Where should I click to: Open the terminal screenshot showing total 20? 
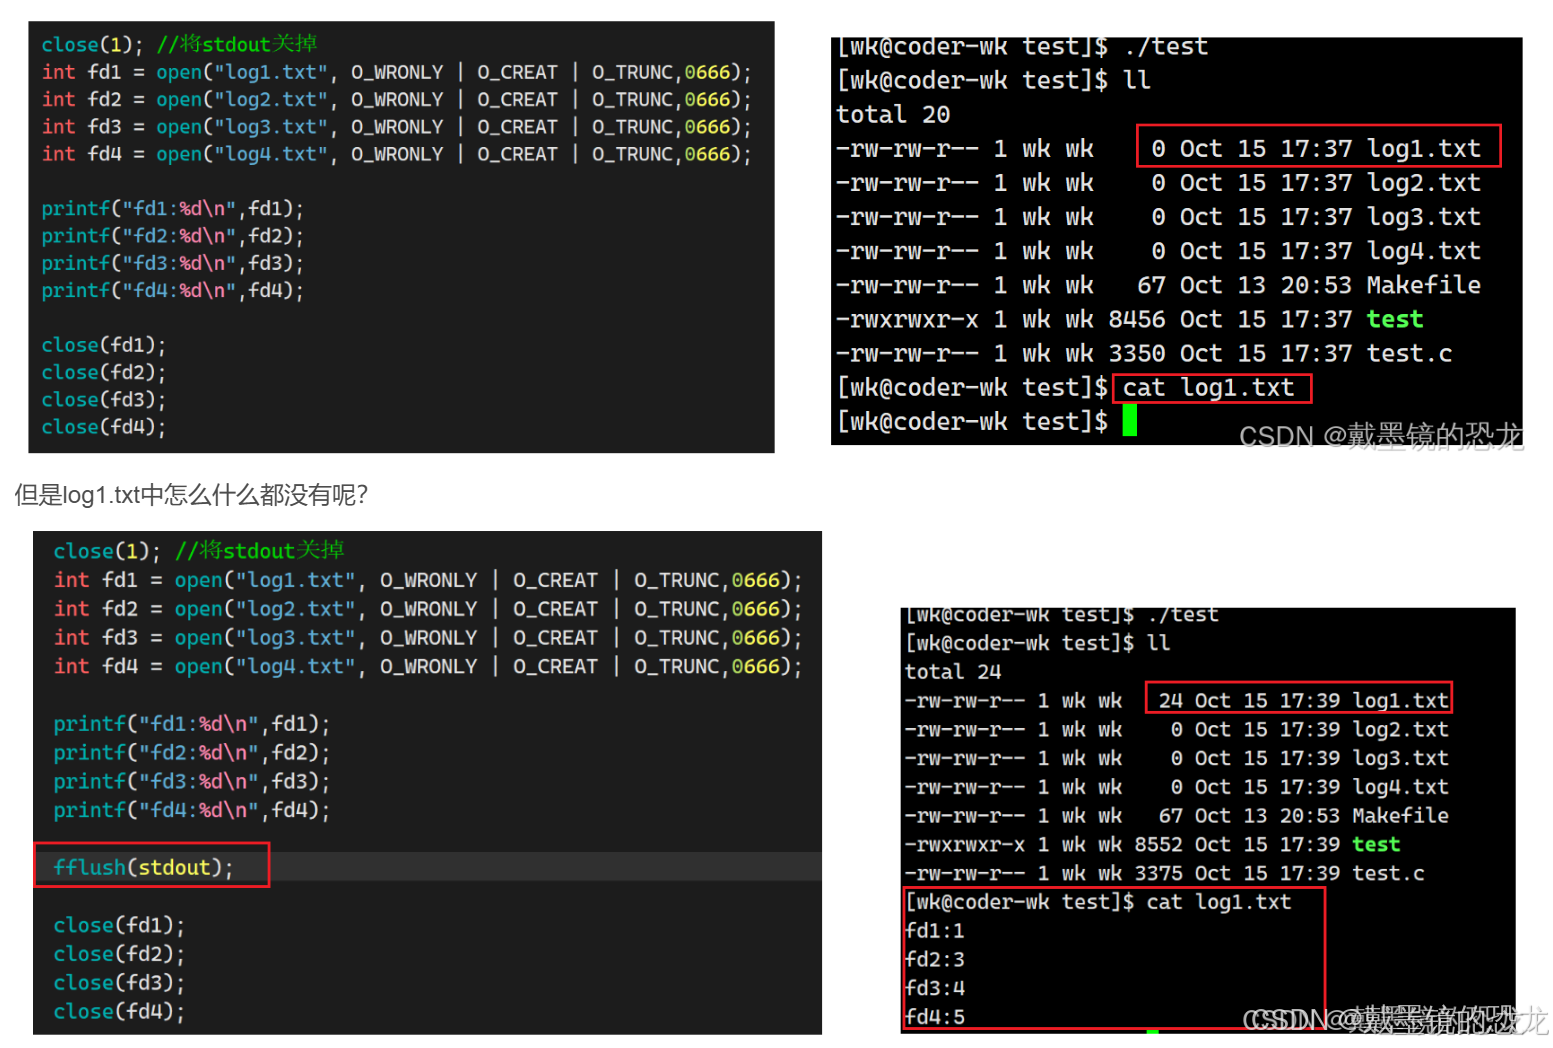coord(1176,241)
